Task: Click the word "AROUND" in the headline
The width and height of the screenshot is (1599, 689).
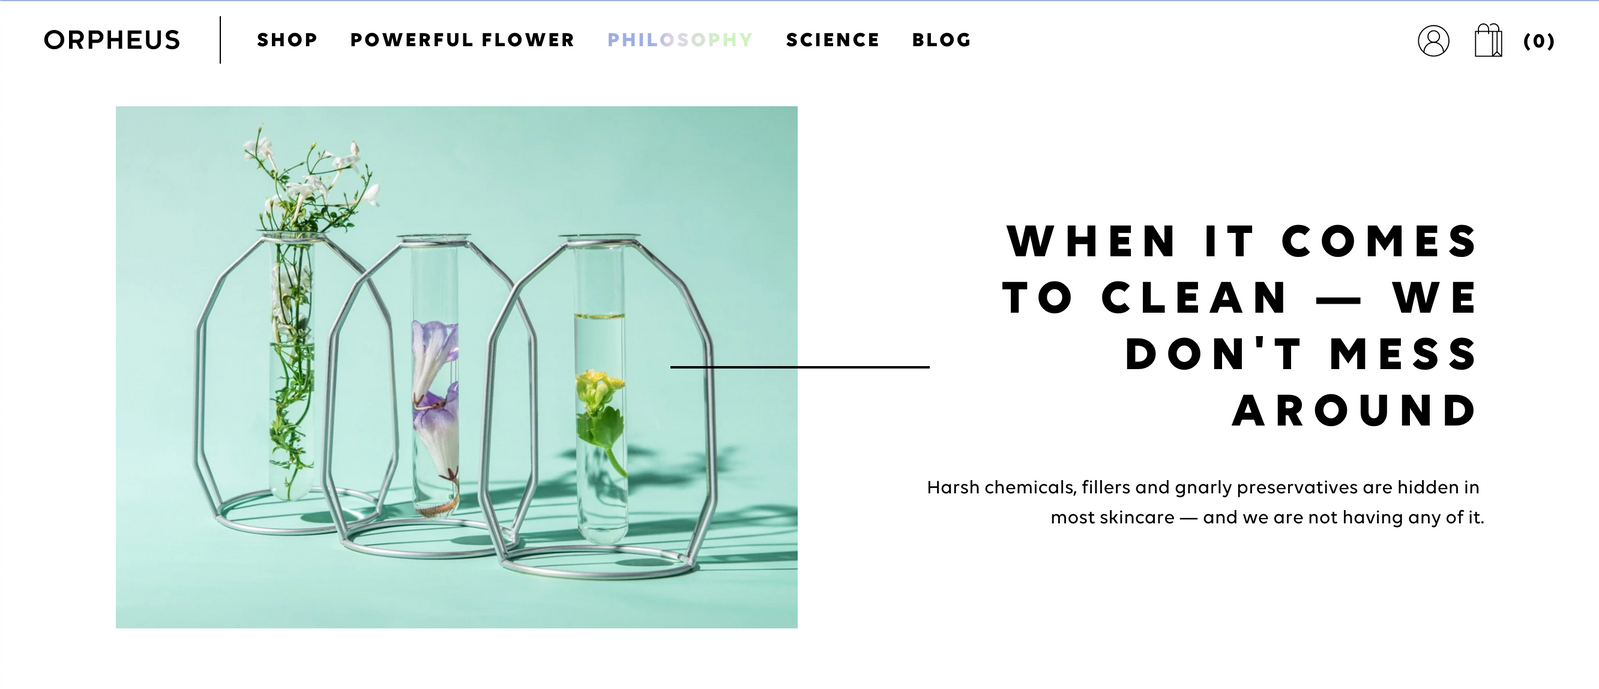Action: [1354, 411]
